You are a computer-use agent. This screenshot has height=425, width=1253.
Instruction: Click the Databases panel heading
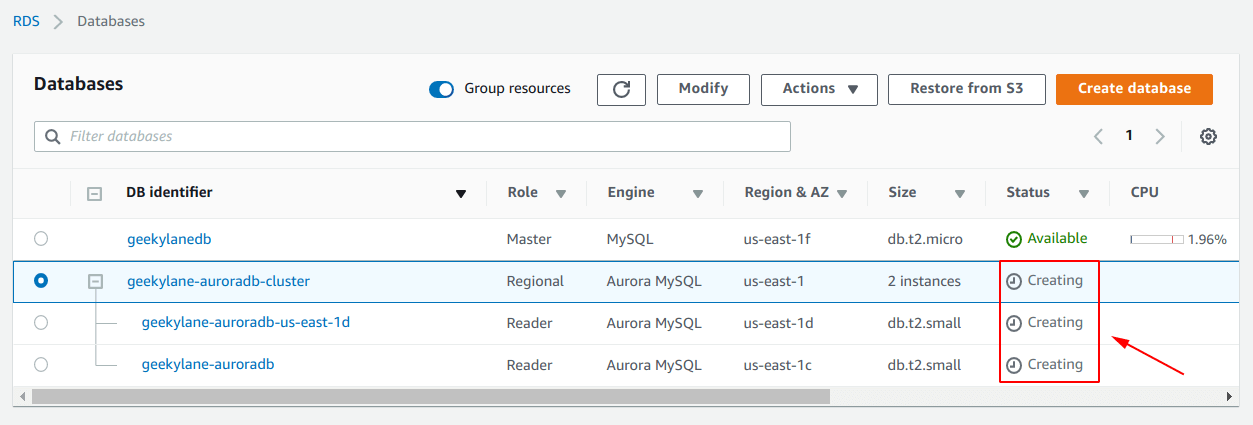[x=79, y=84]
